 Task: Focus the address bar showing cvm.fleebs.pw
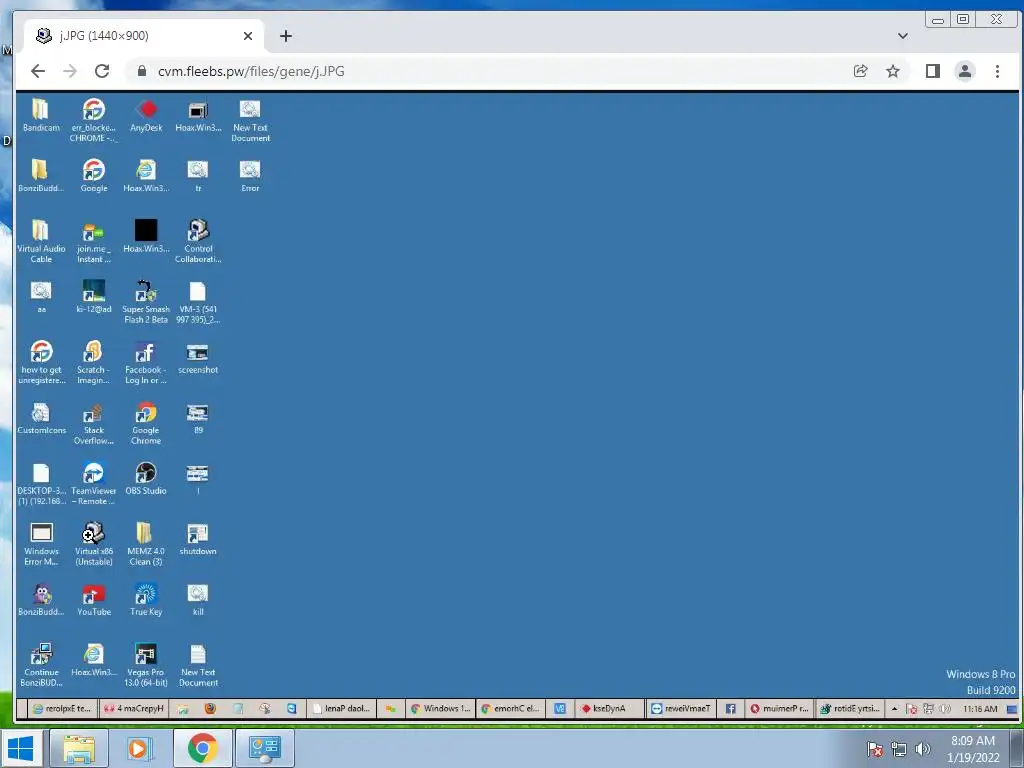point(483,71)
